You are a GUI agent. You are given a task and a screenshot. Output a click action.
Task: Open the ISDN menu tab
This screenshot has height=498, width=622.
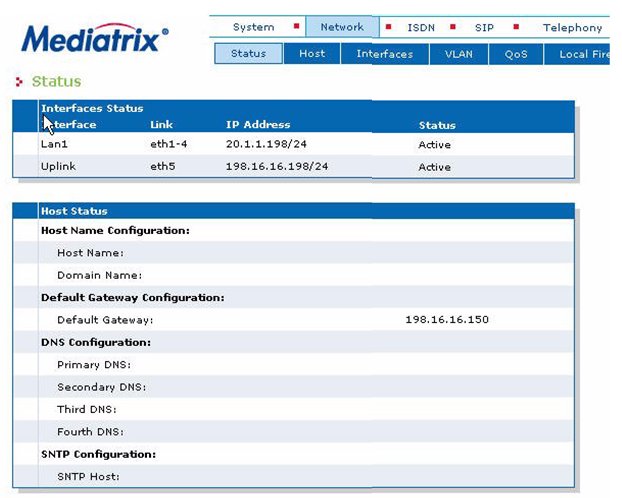pos(421,27)
